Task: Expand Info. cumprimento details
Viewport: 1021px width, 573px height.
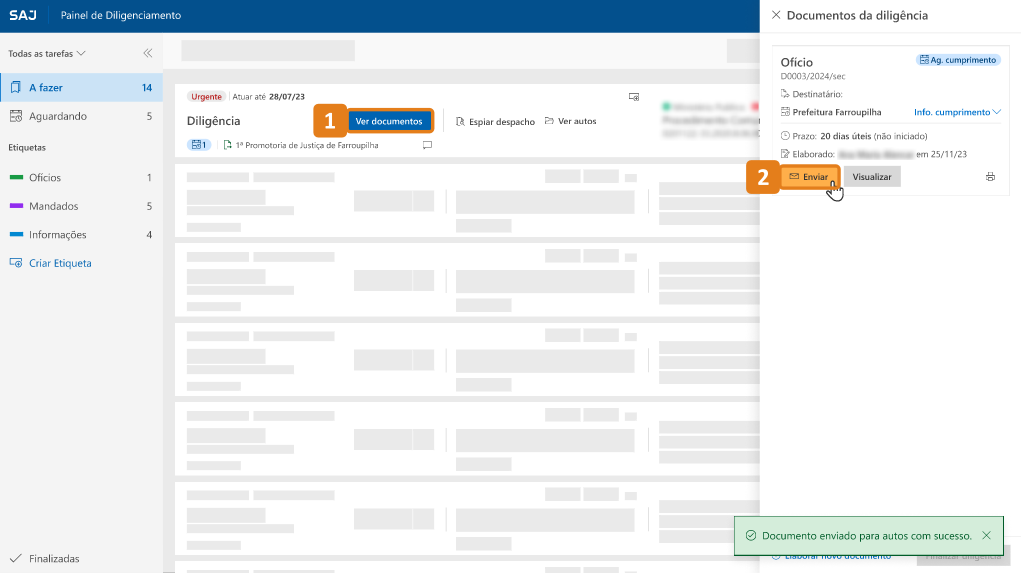Action: pyautogui.click(x=957, y=112)
